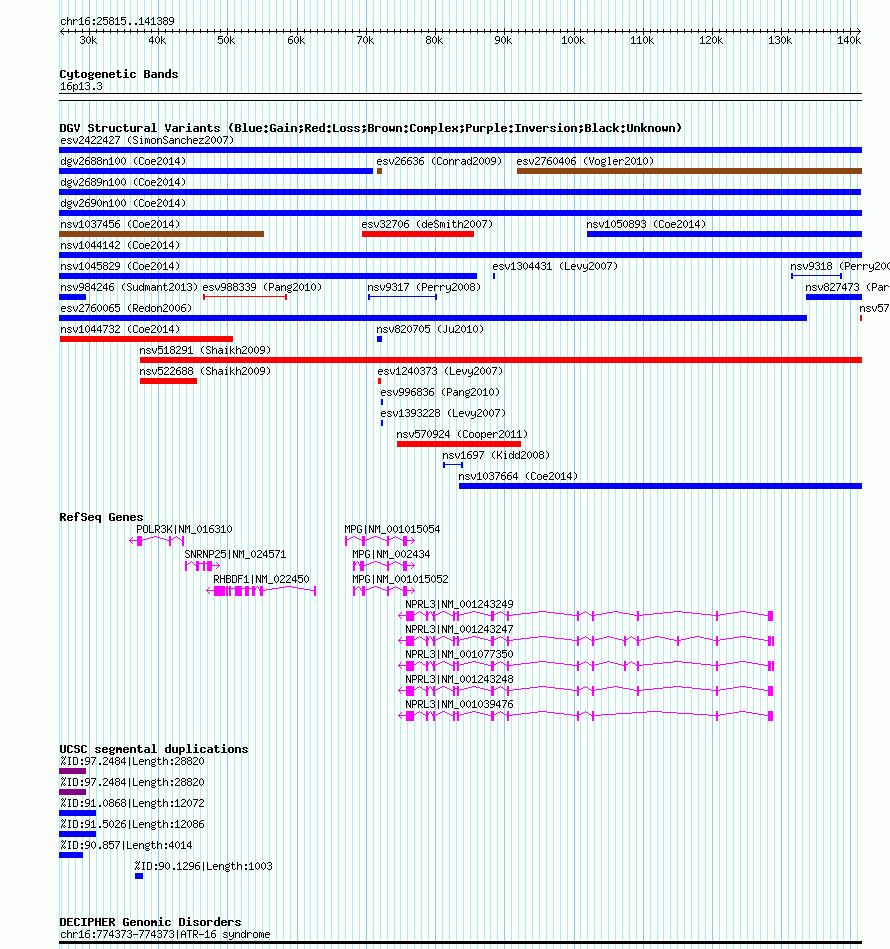
Task: Click the esv2422427 (SimonSanchez2007) variant label
Action: pyautogui.click(x=147, y=140)
